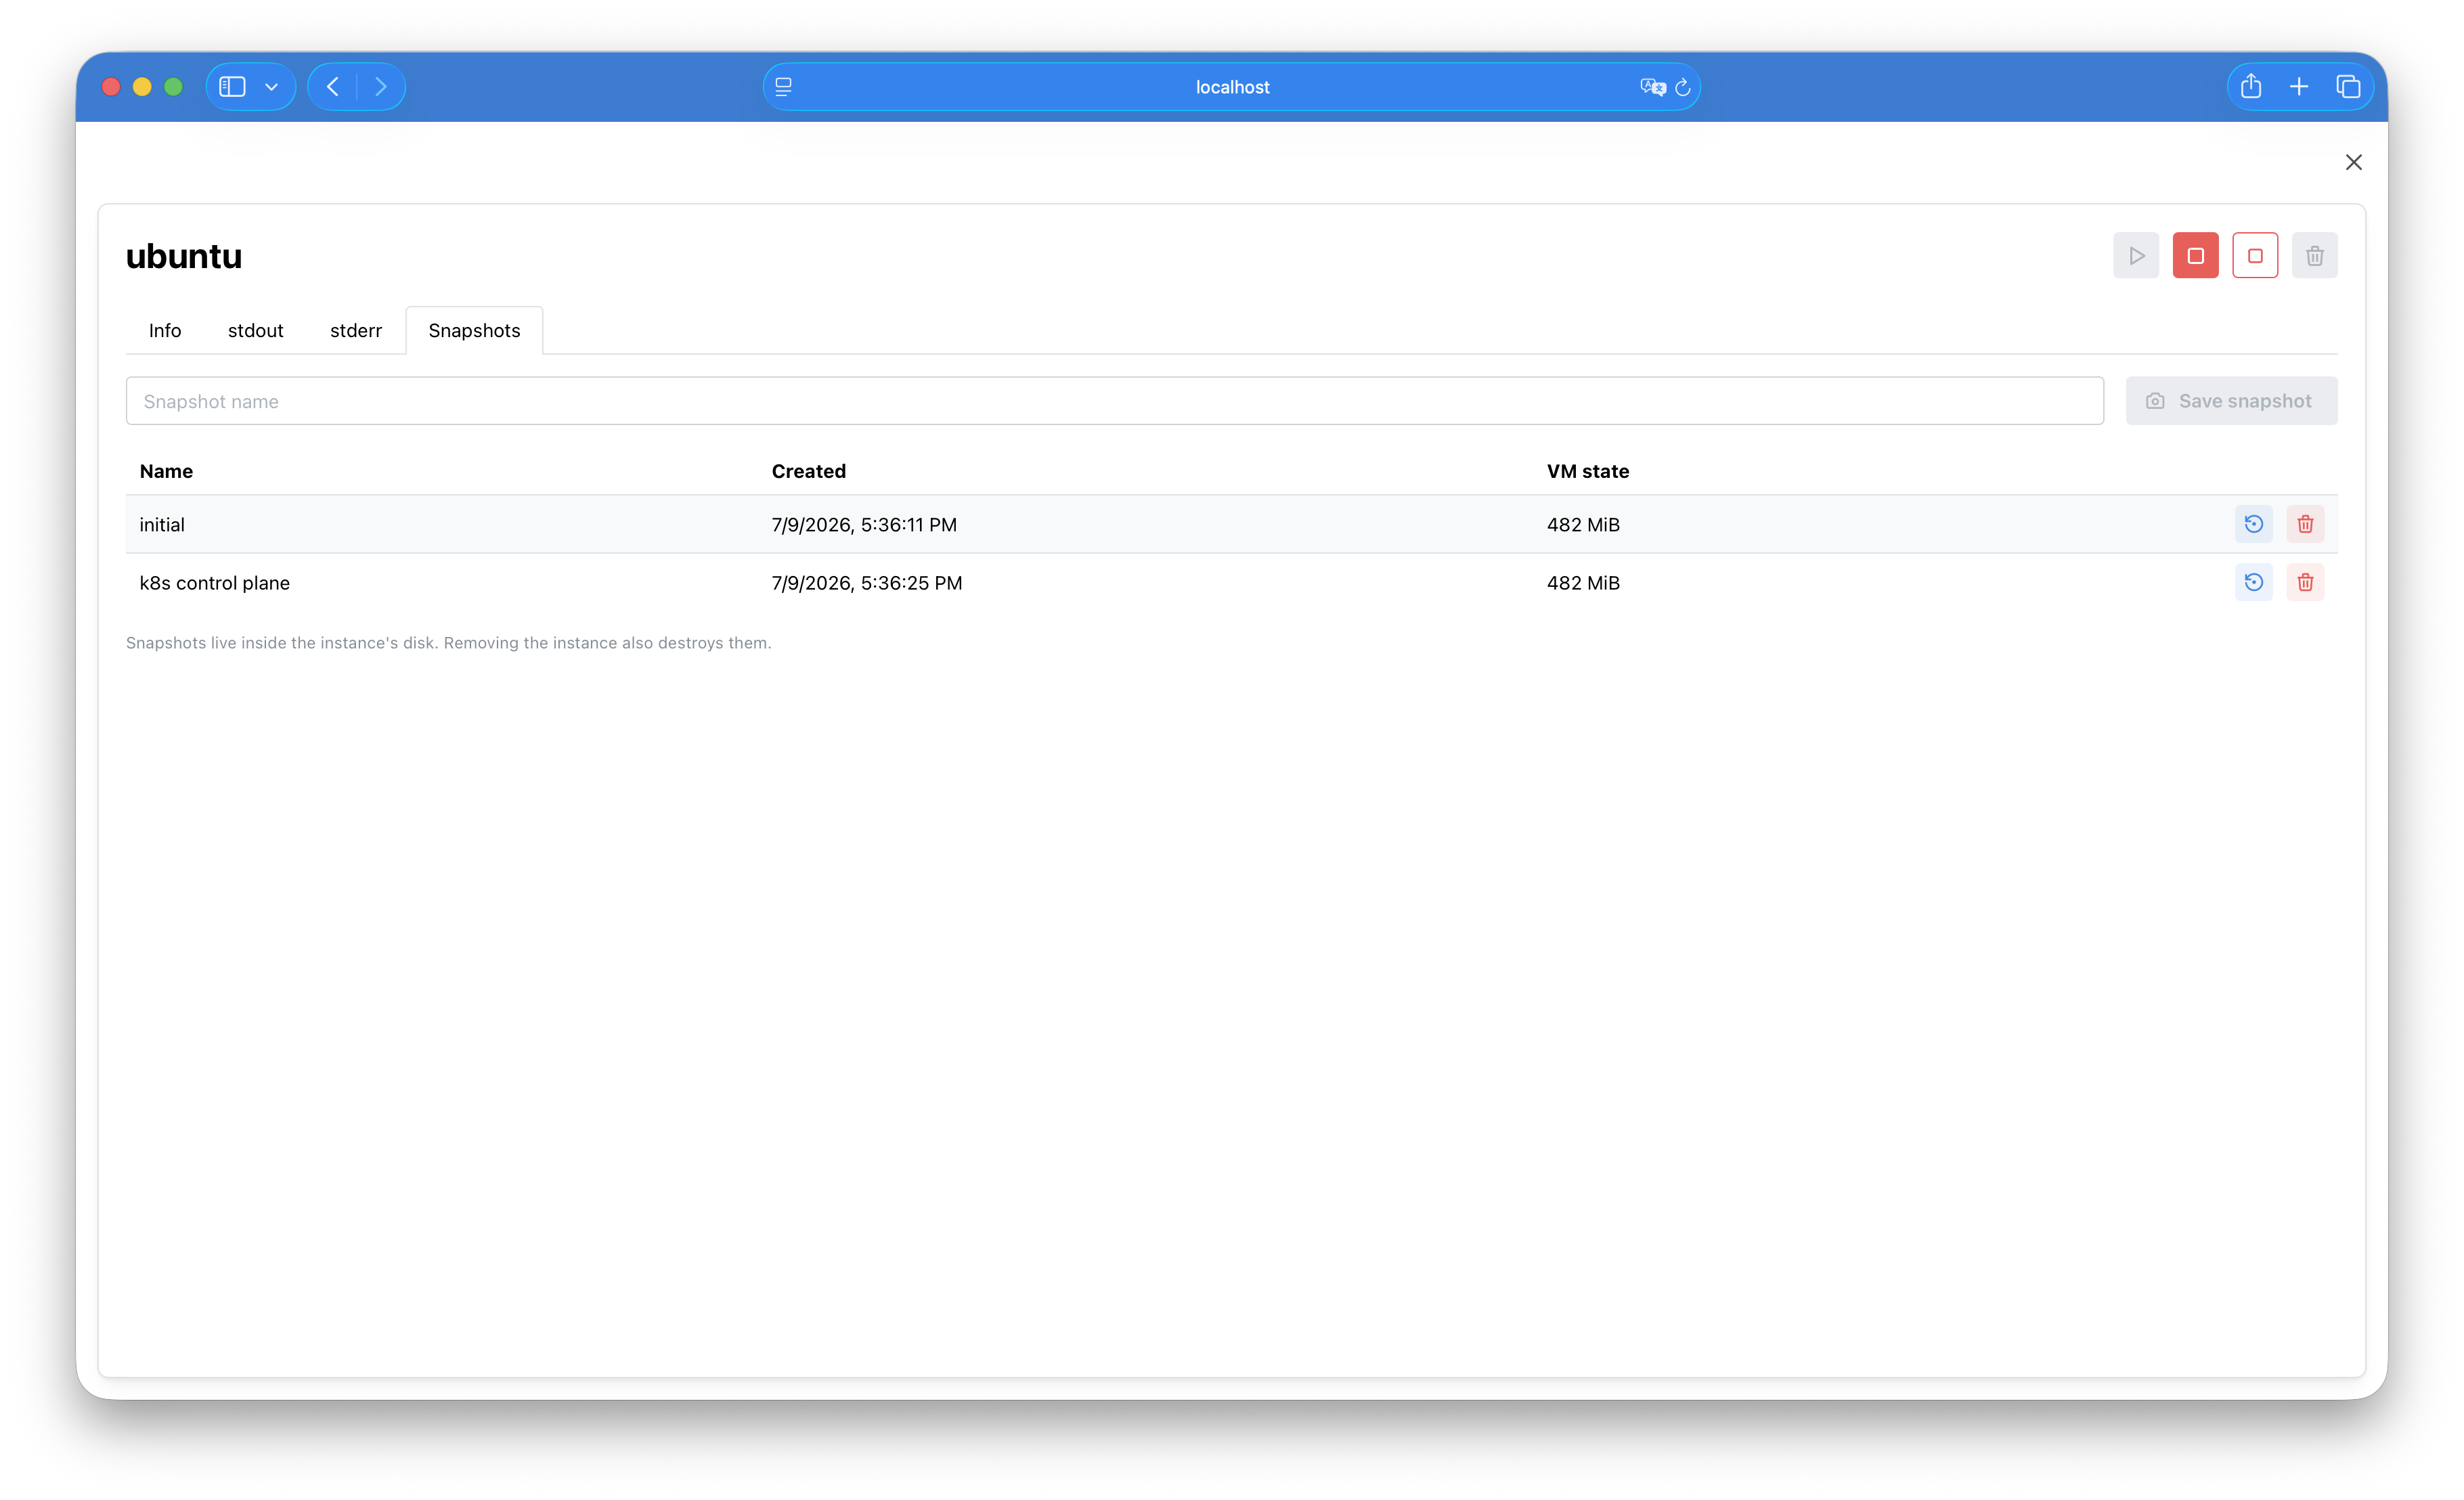The width and height of the screenshot is (2464, 1500).
Task: Click the Created column header
Action: (x=808, y=471)
